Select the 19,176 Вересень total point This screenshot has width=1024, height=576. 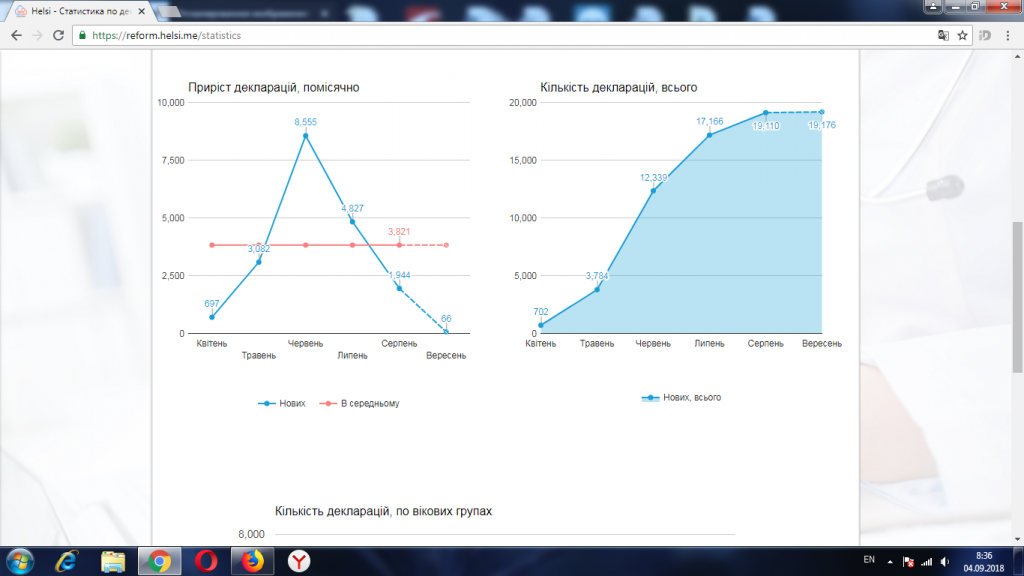(822, 112)
